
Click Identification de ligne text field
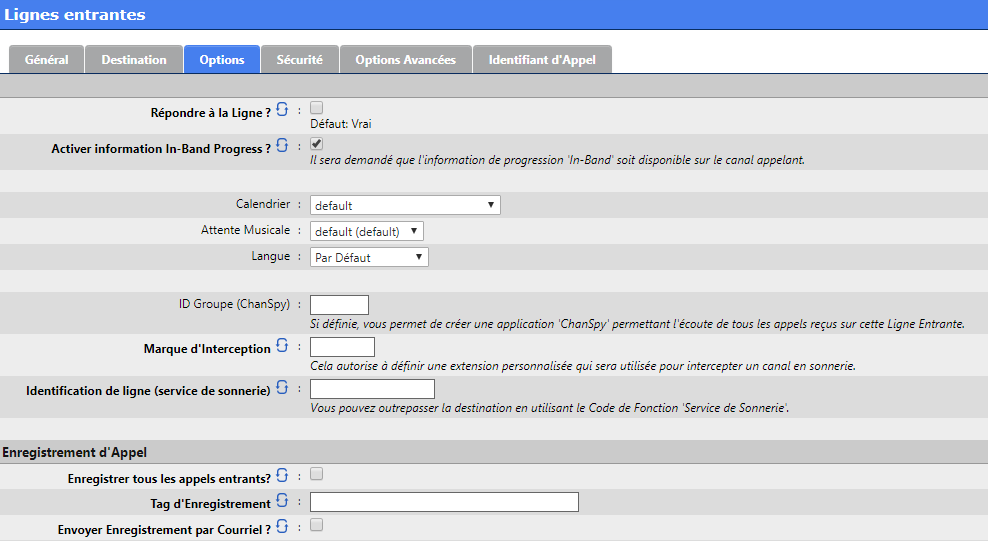click(x=372, y=389)
